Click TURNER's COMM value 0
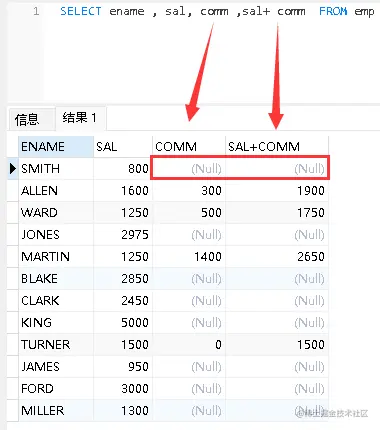Viewport: 380px width, 430px height. (218, 345)
